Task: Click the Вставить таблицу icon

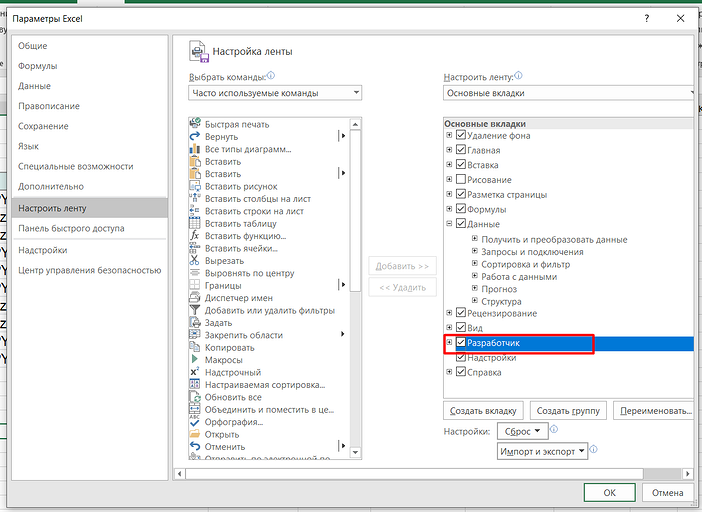Action: (195, 223)
